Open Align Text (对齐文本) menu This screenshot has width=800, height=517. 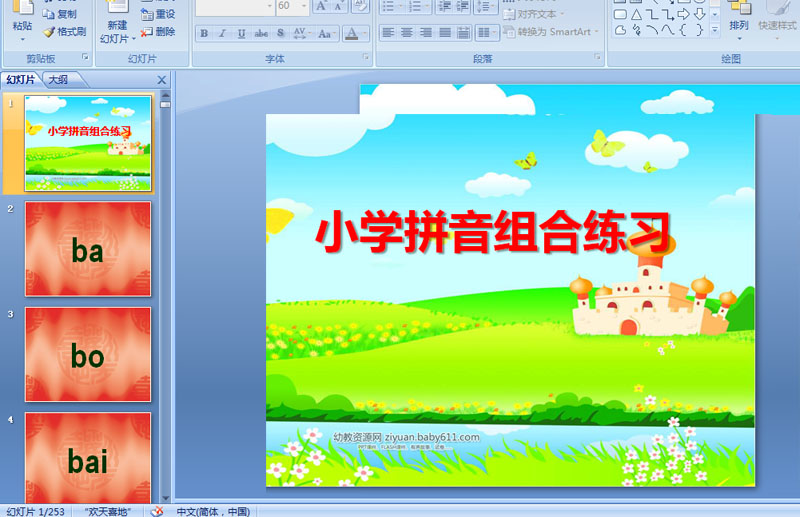tap(534, 14)
